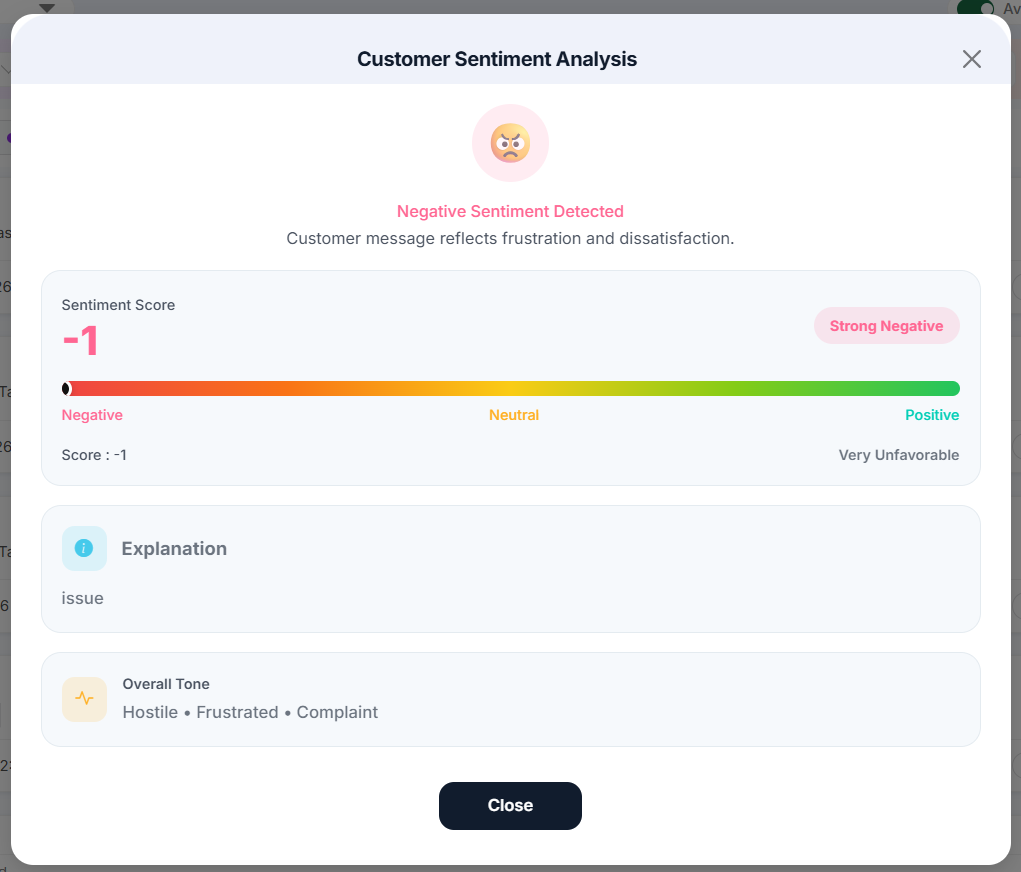Click the 'issue' explanation text
This screenshot has width=1021, height=872.
82,598
